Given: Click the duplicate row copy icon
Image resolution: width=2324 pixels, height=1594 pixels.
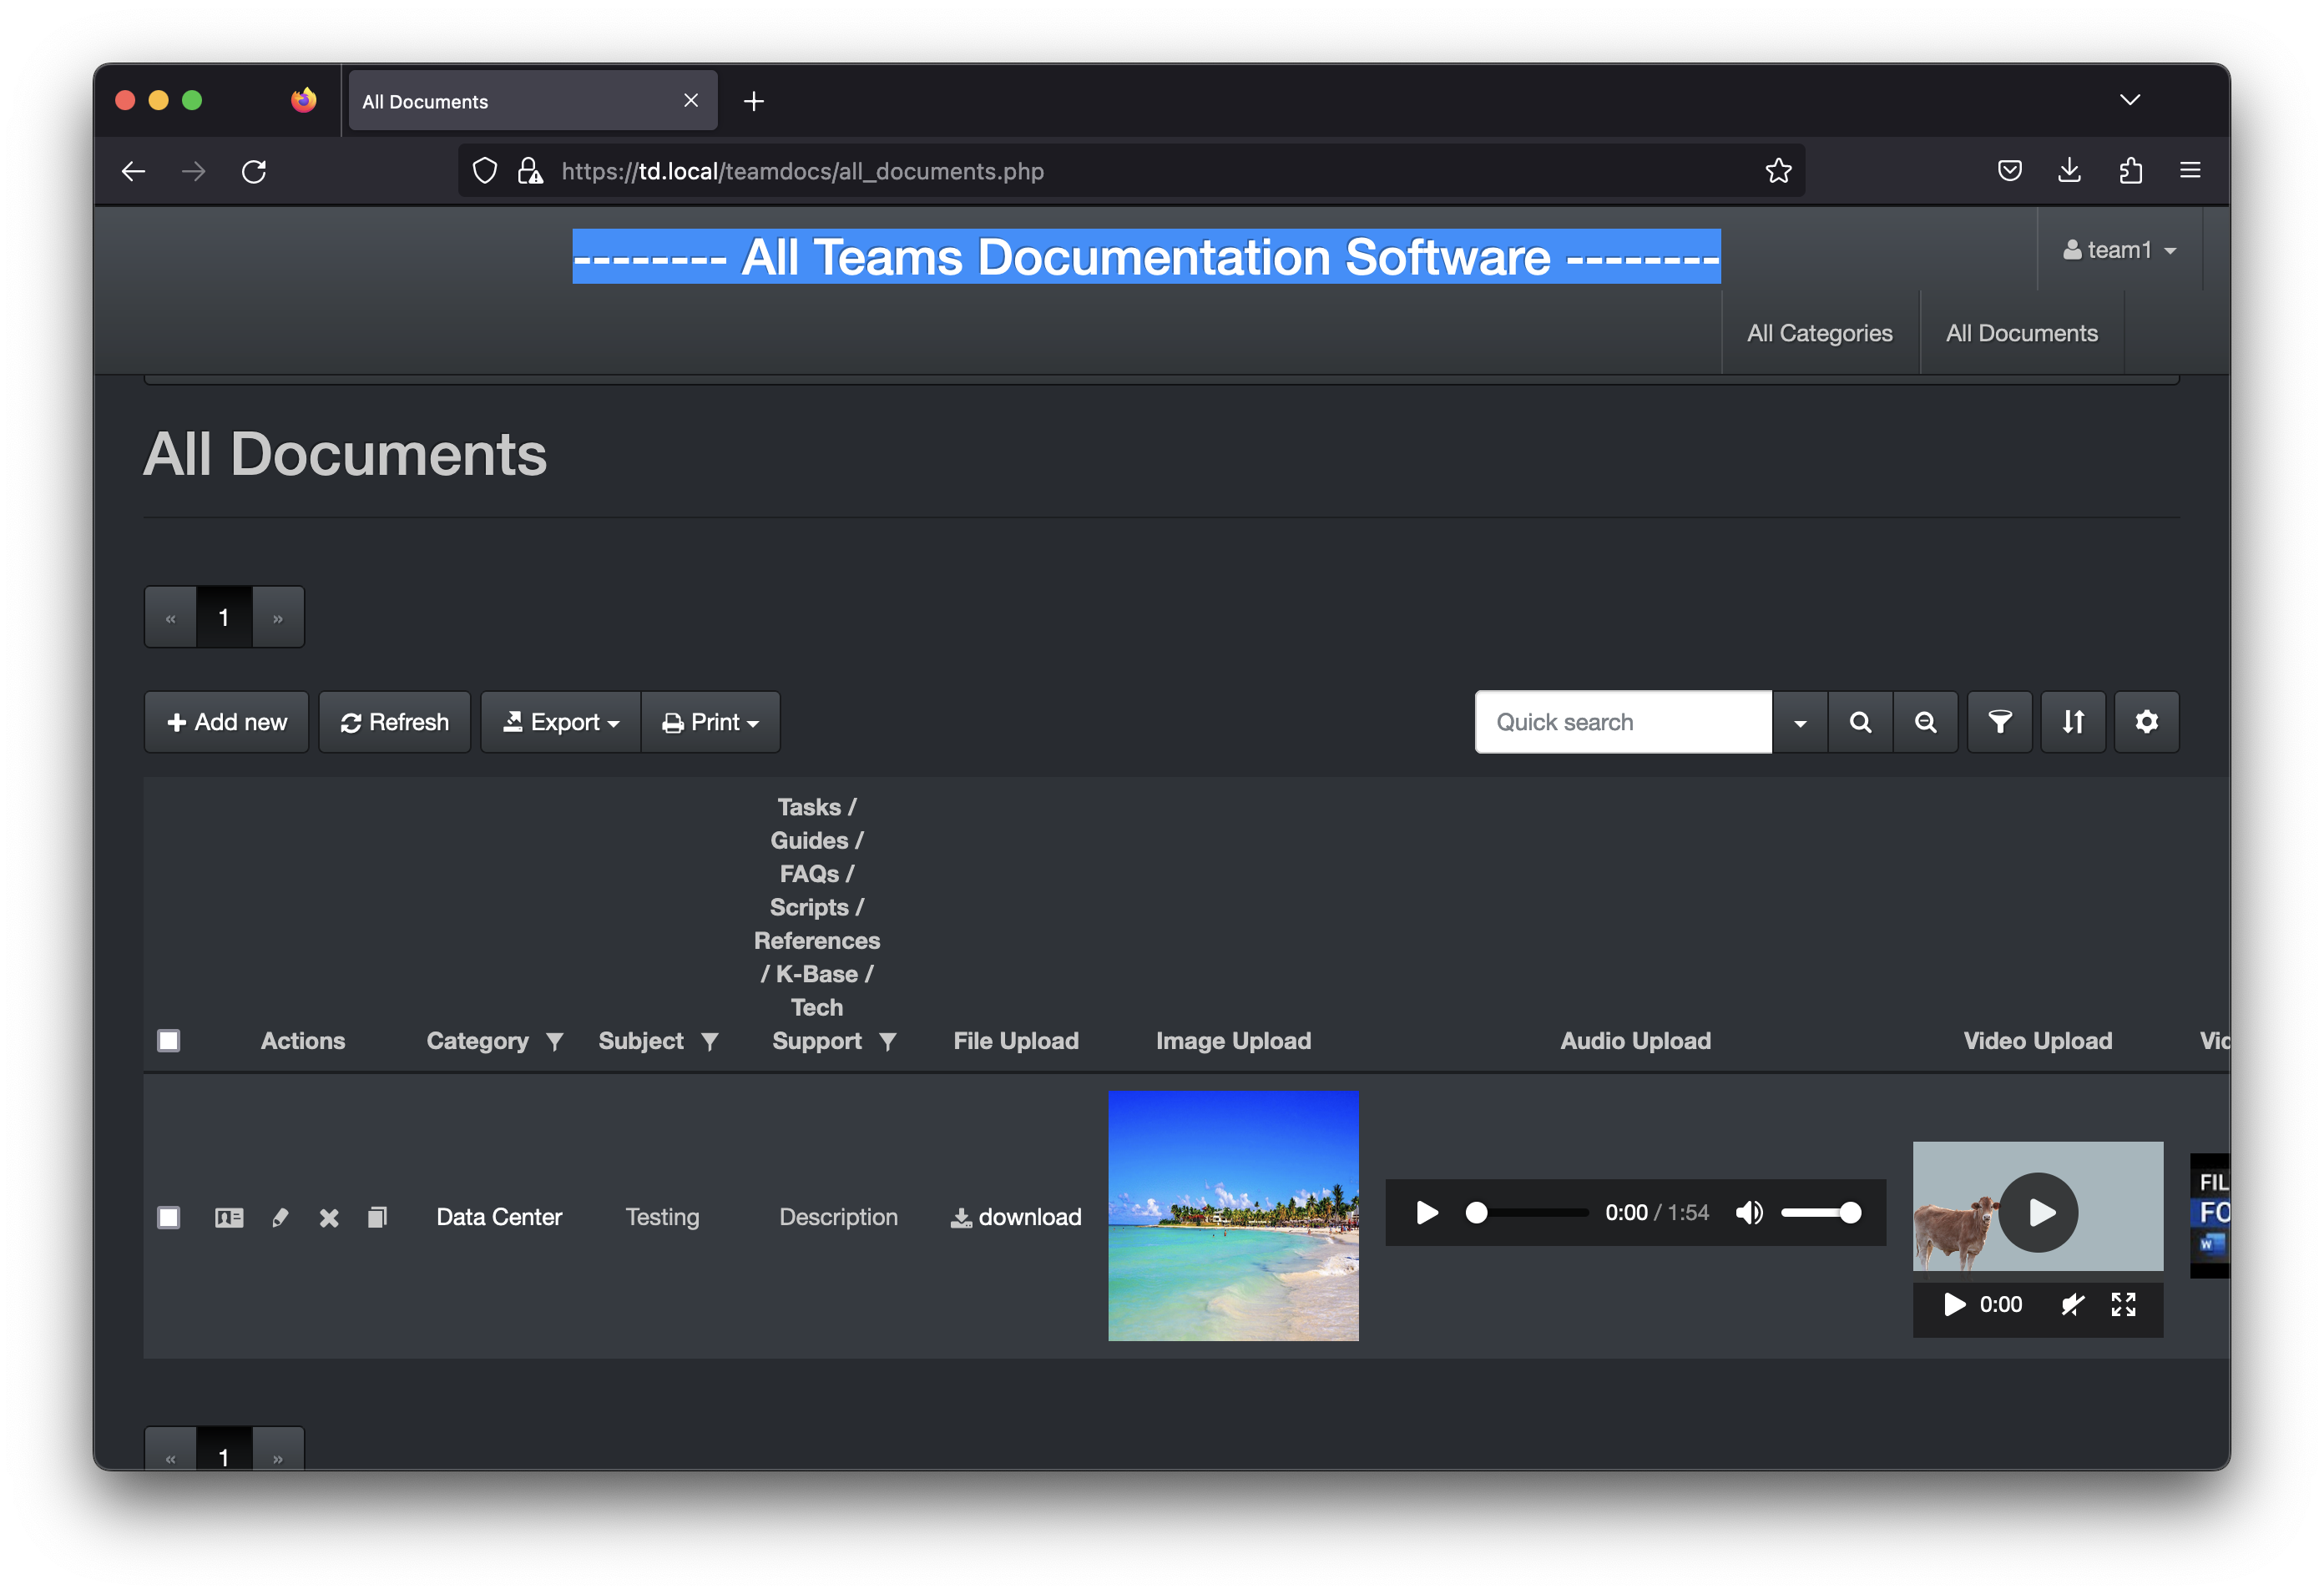Looking at the screenshot, I should point(377,1217).
